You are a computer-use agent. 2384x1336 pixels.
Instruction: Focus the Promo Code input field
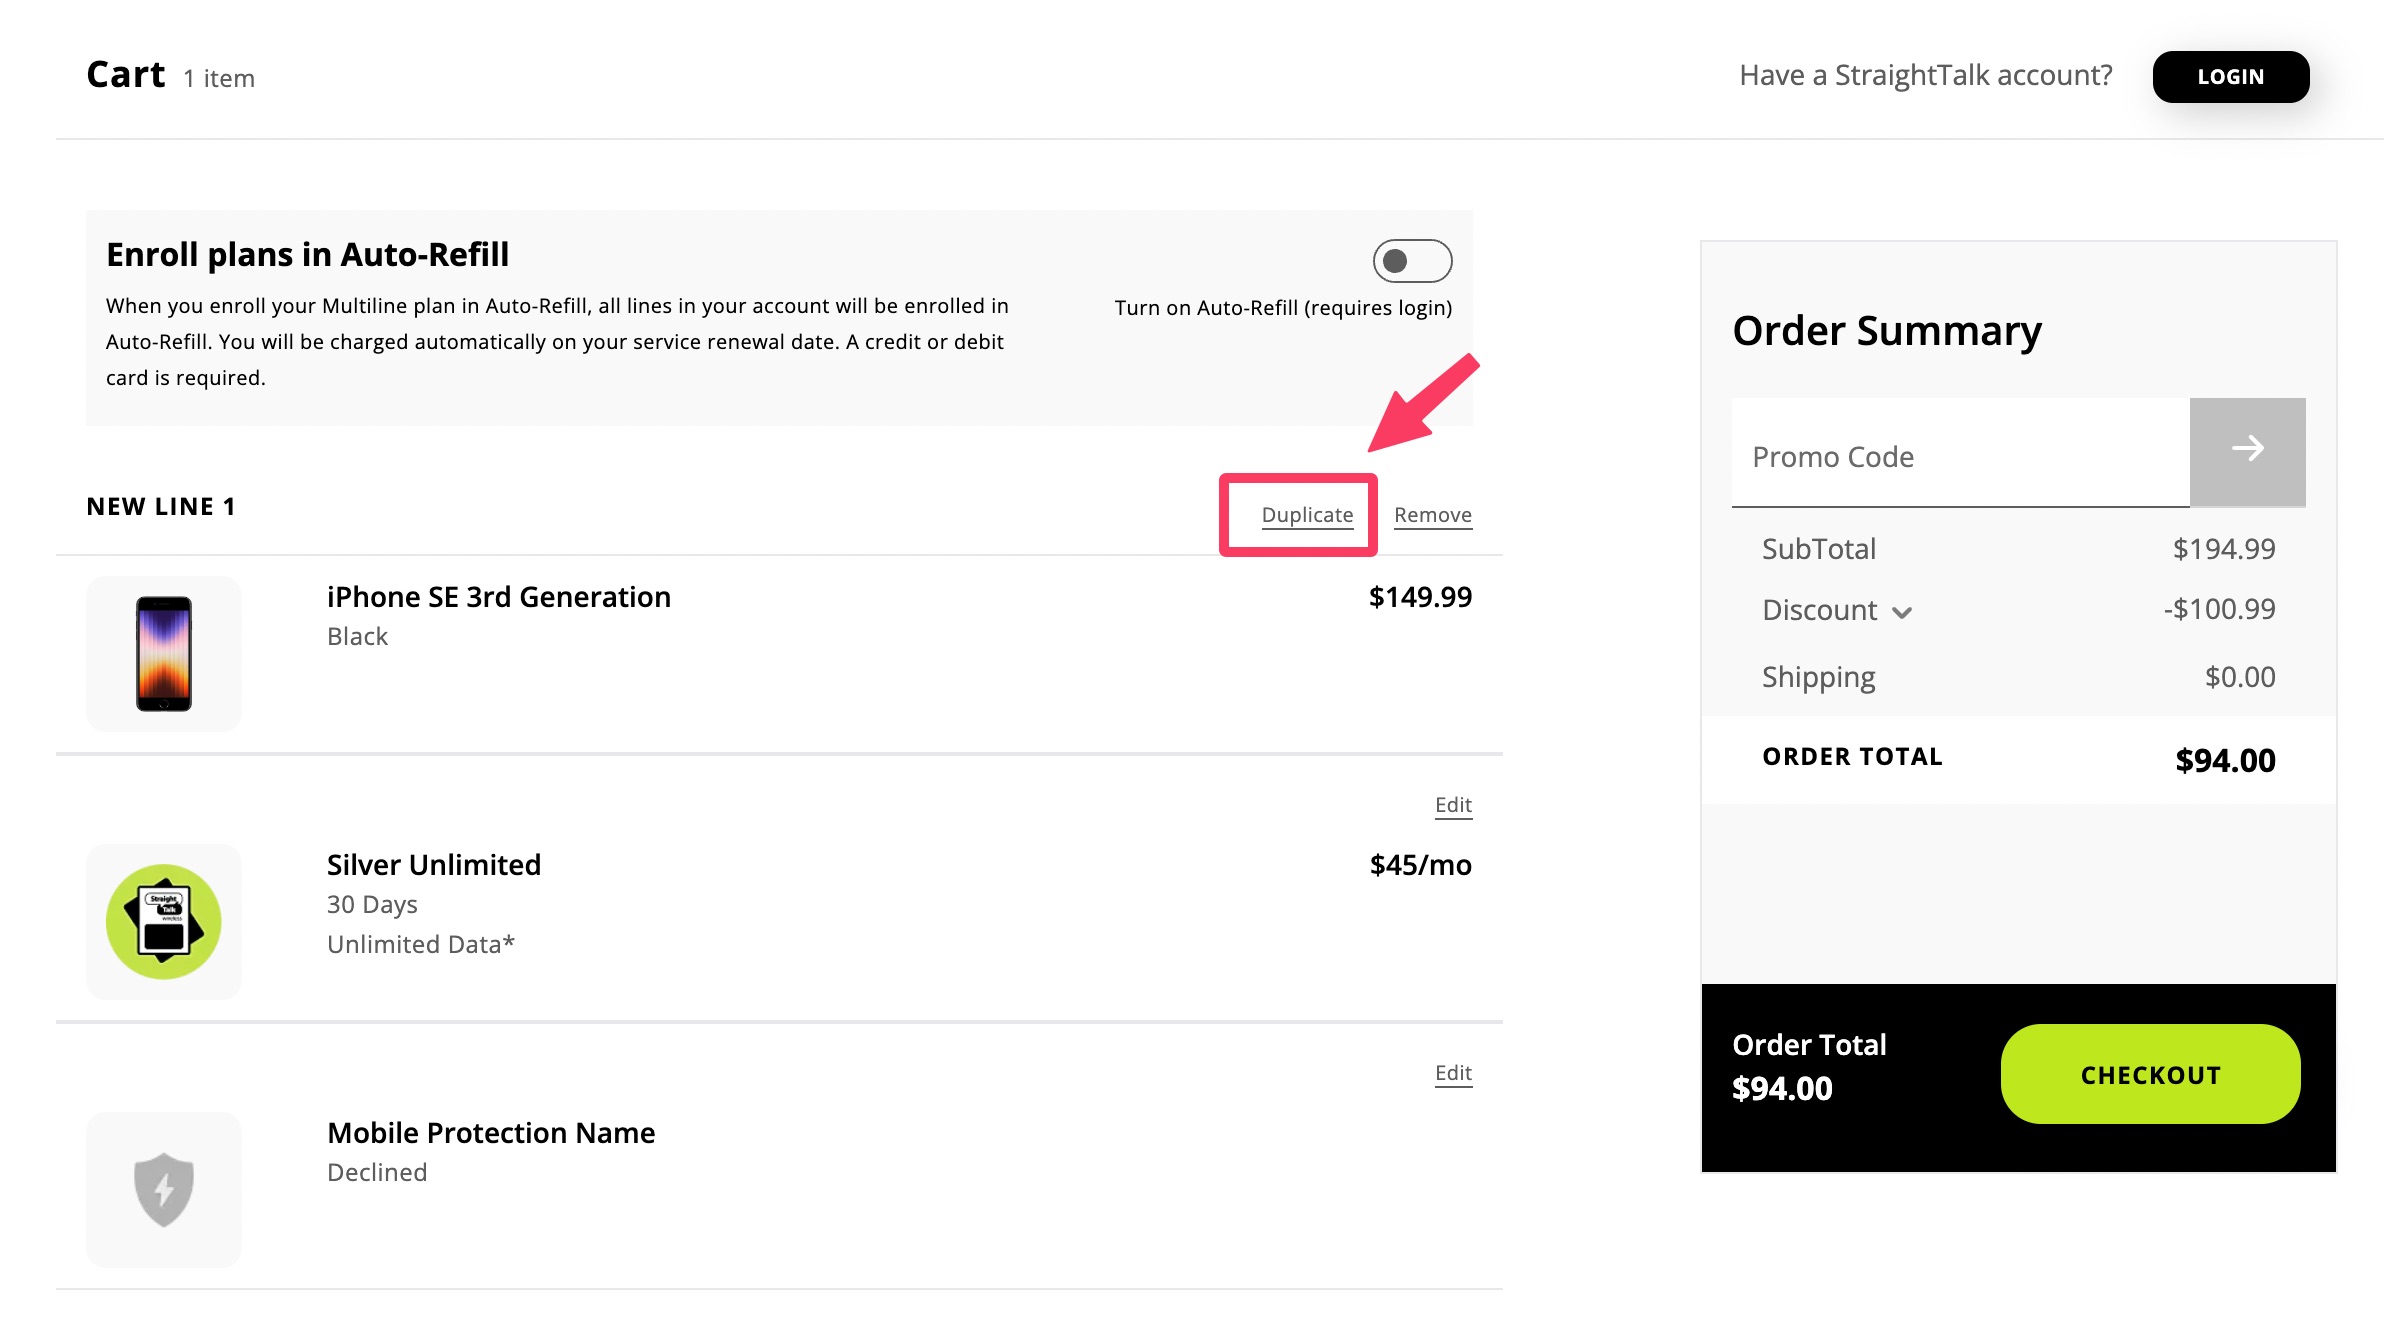pyautogui.click(x=1960, y=457)
